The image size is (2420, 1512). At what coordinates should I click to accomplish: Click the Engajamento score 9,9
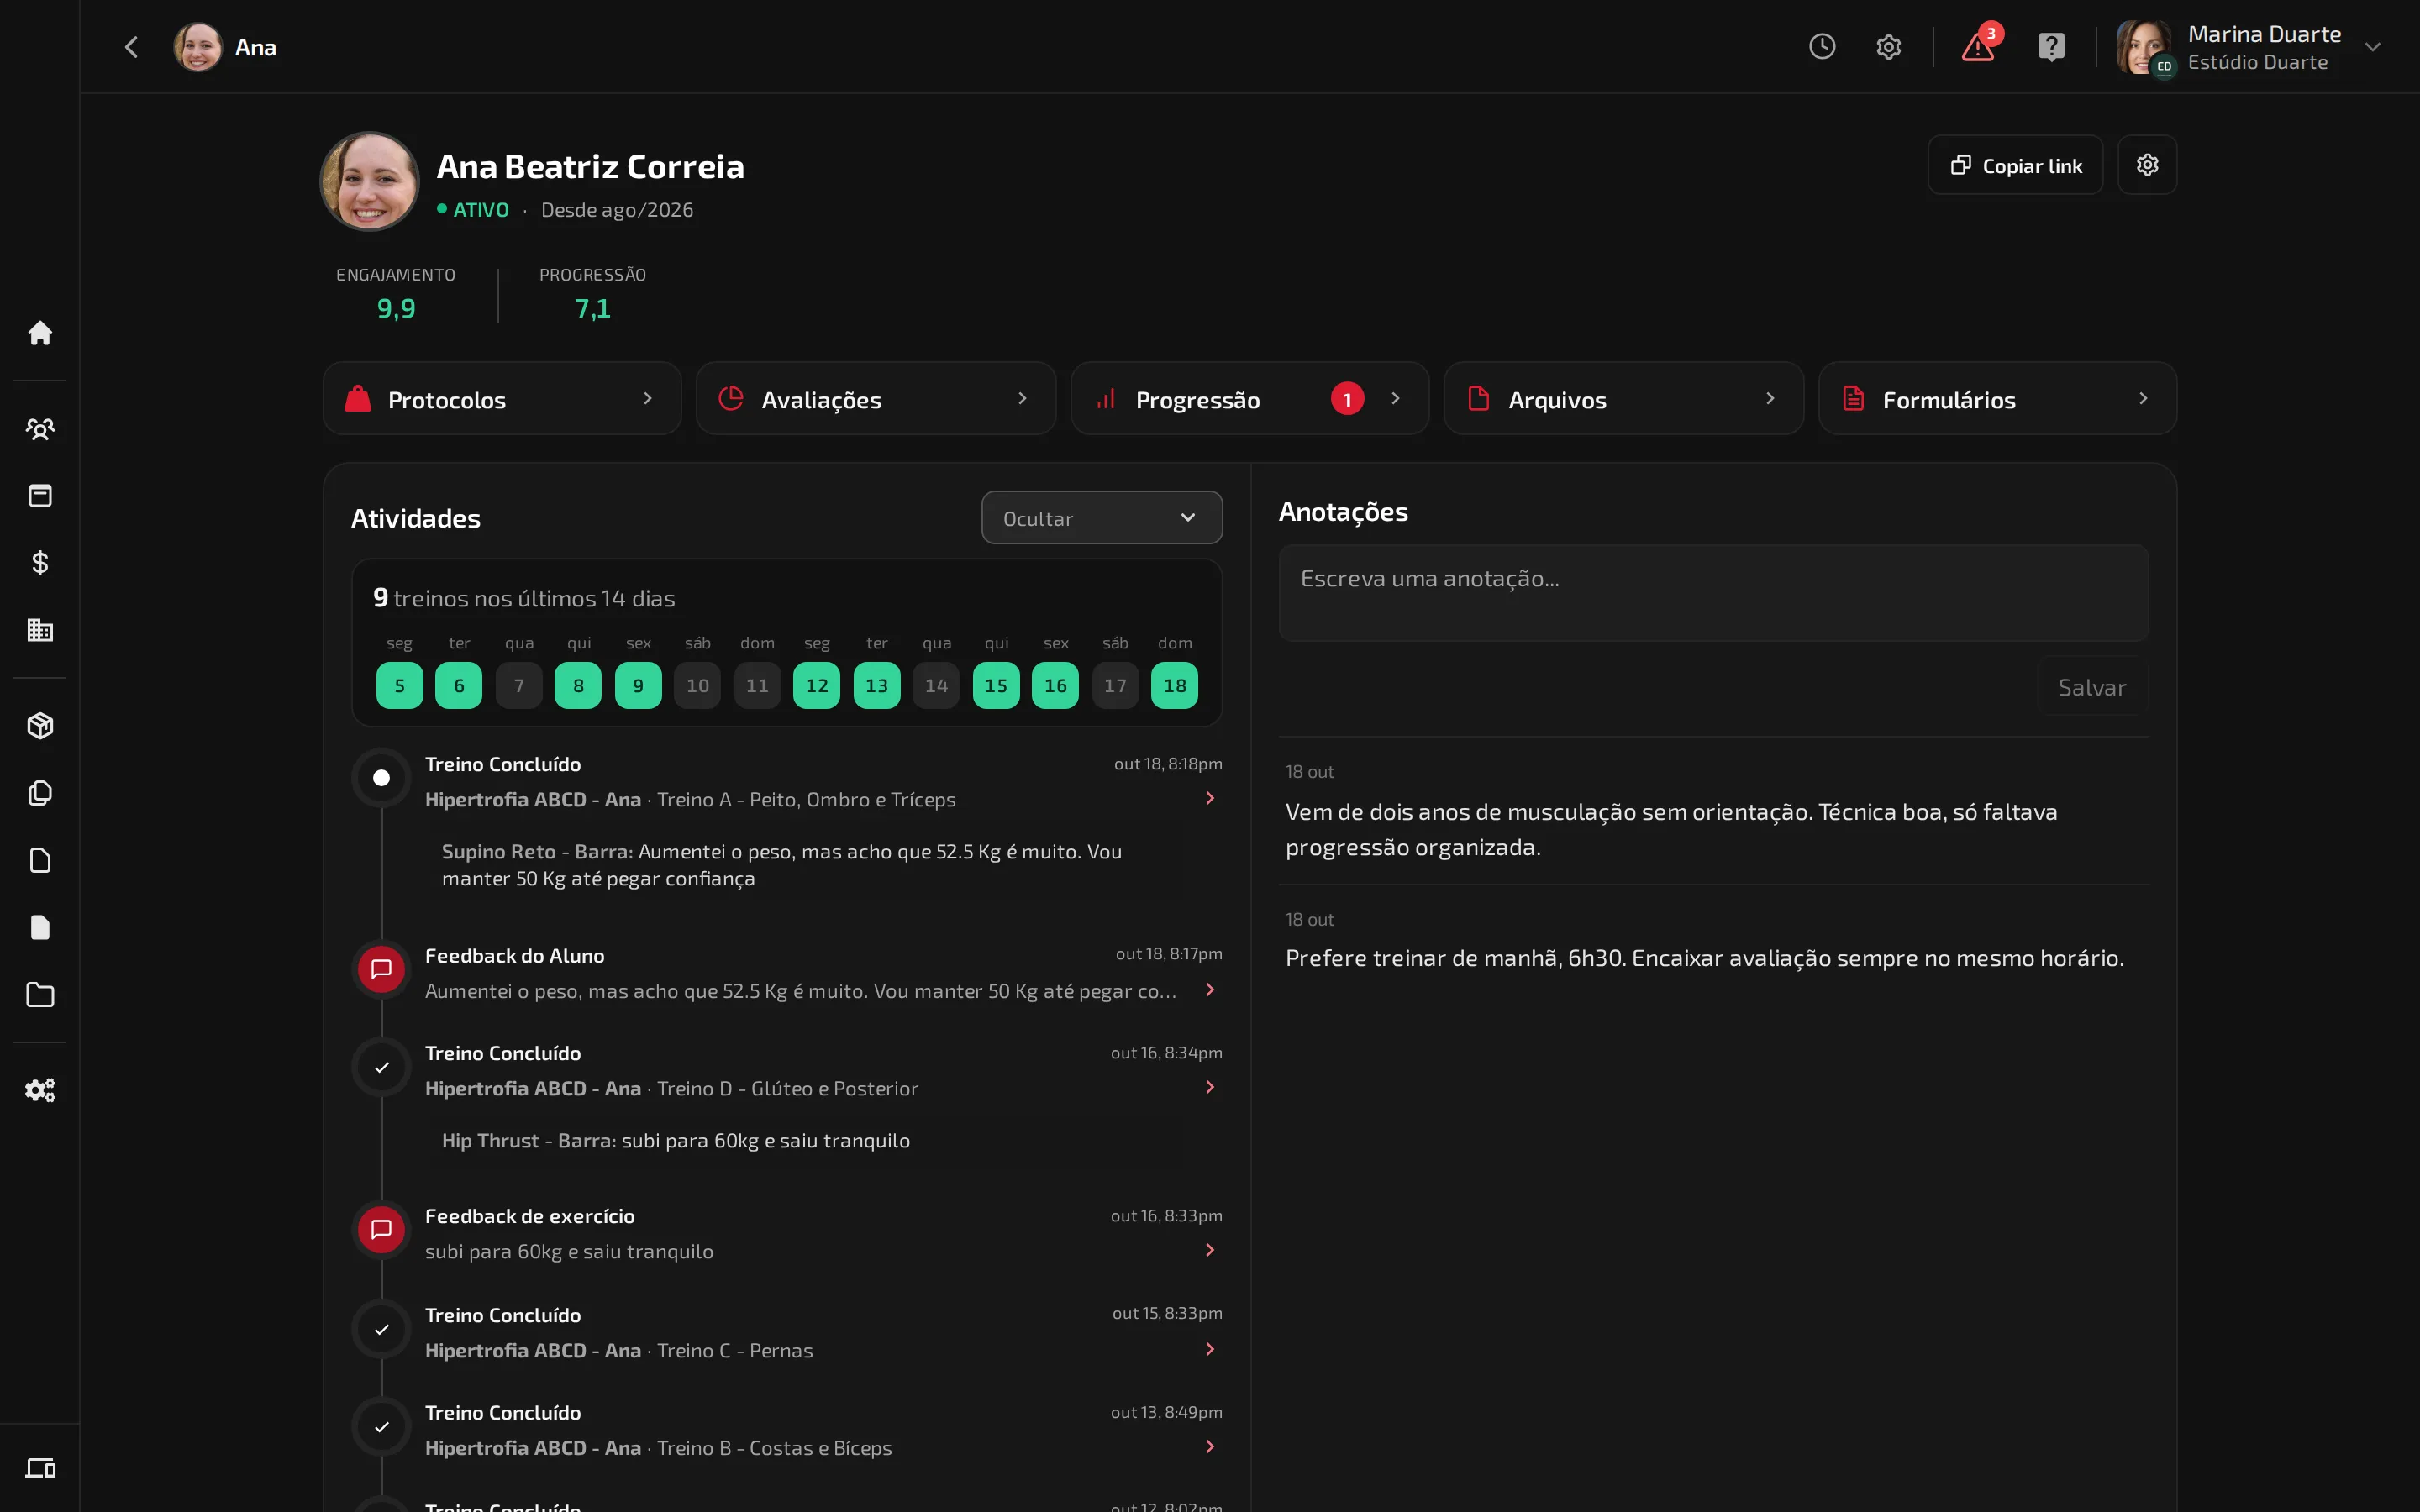pos(396,309)
